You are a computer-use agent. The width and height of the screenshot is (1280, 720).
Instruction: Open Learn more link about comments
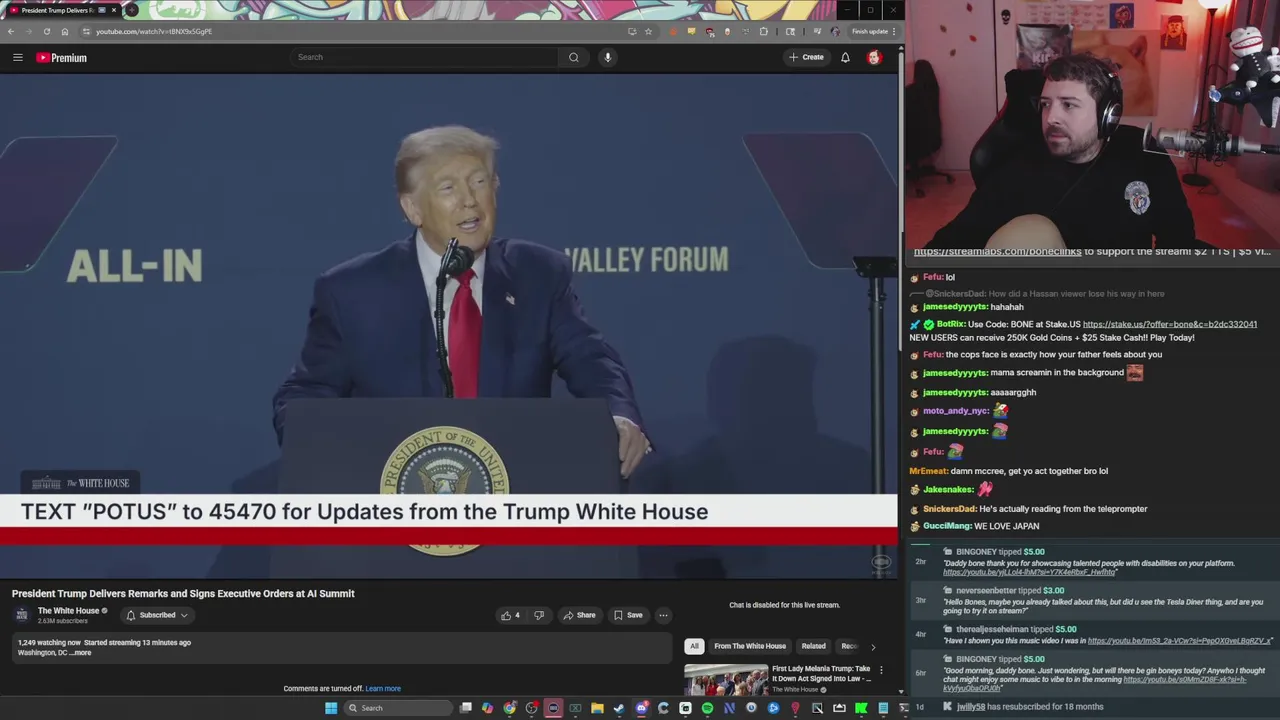tap(383, 689)
